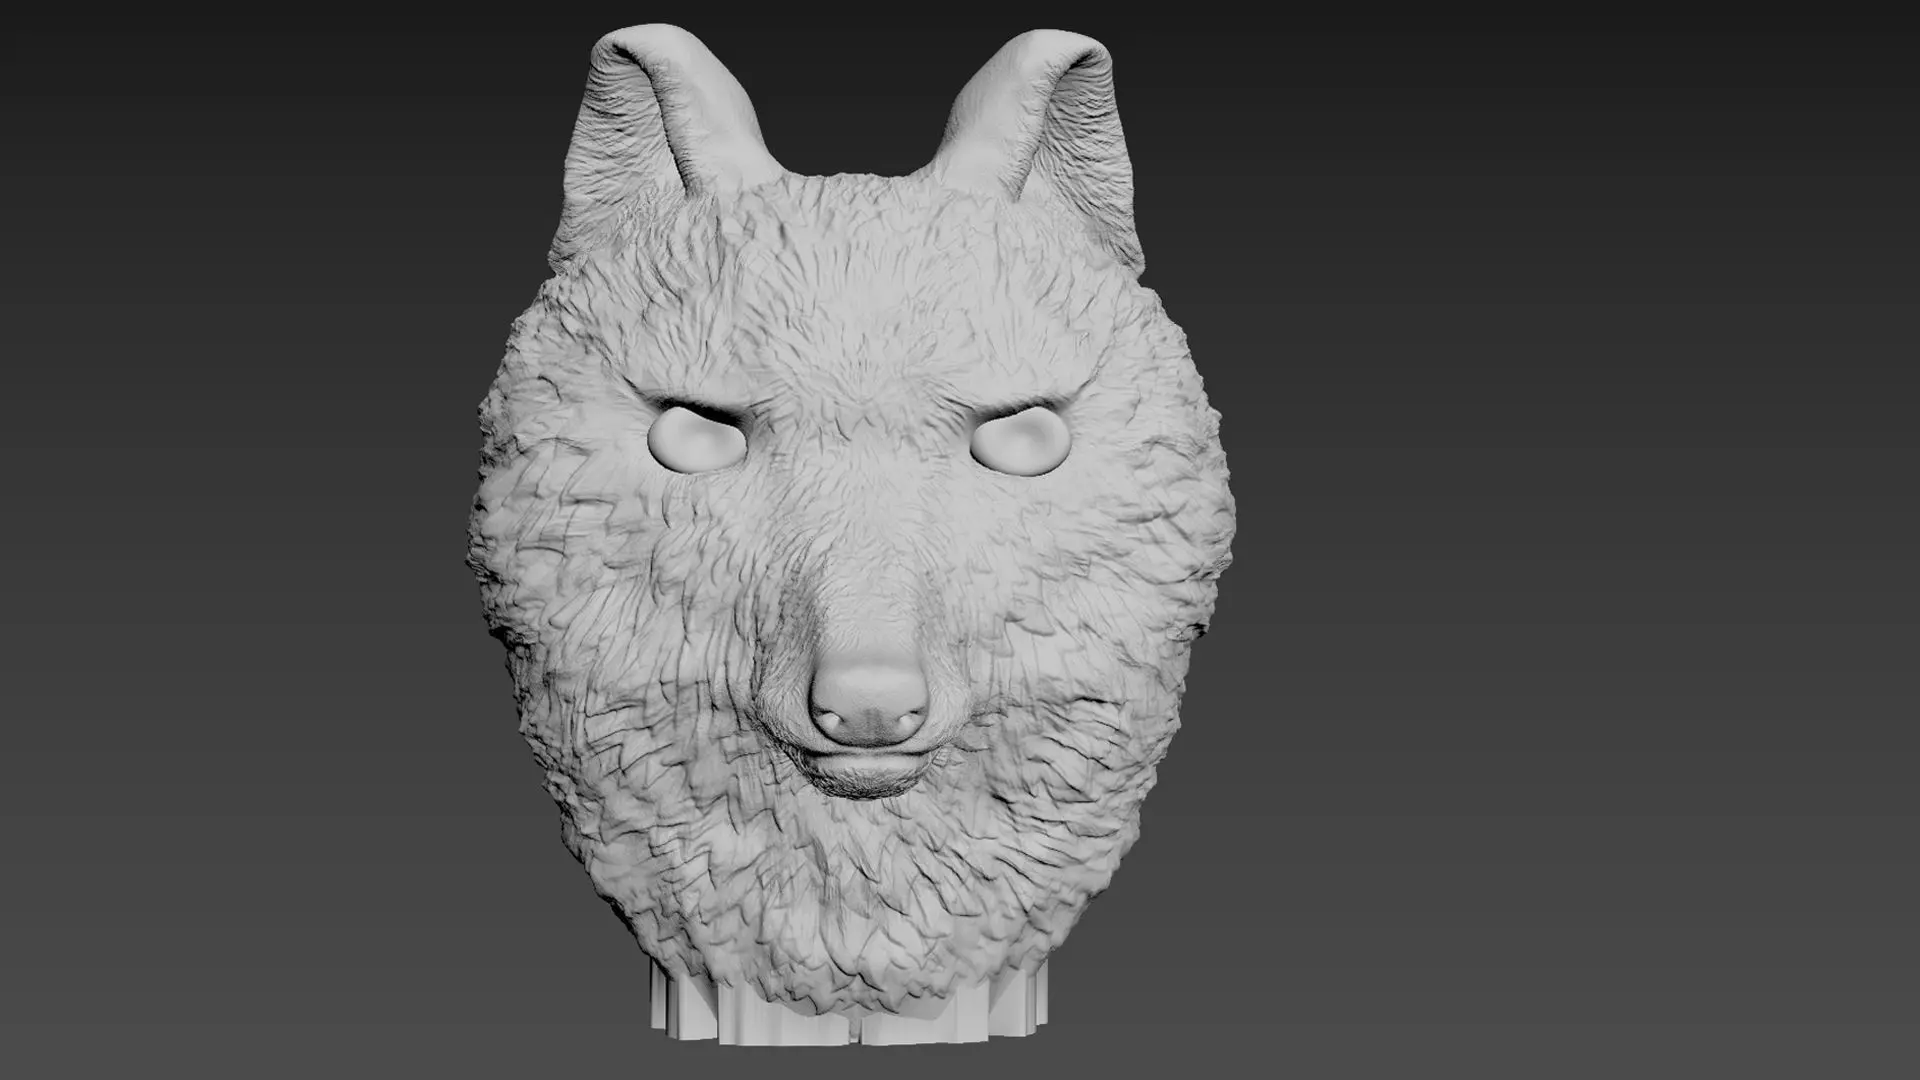1920x1080 pixels.
Task: Click the wolf's left nostril
Action: (832, 717)
